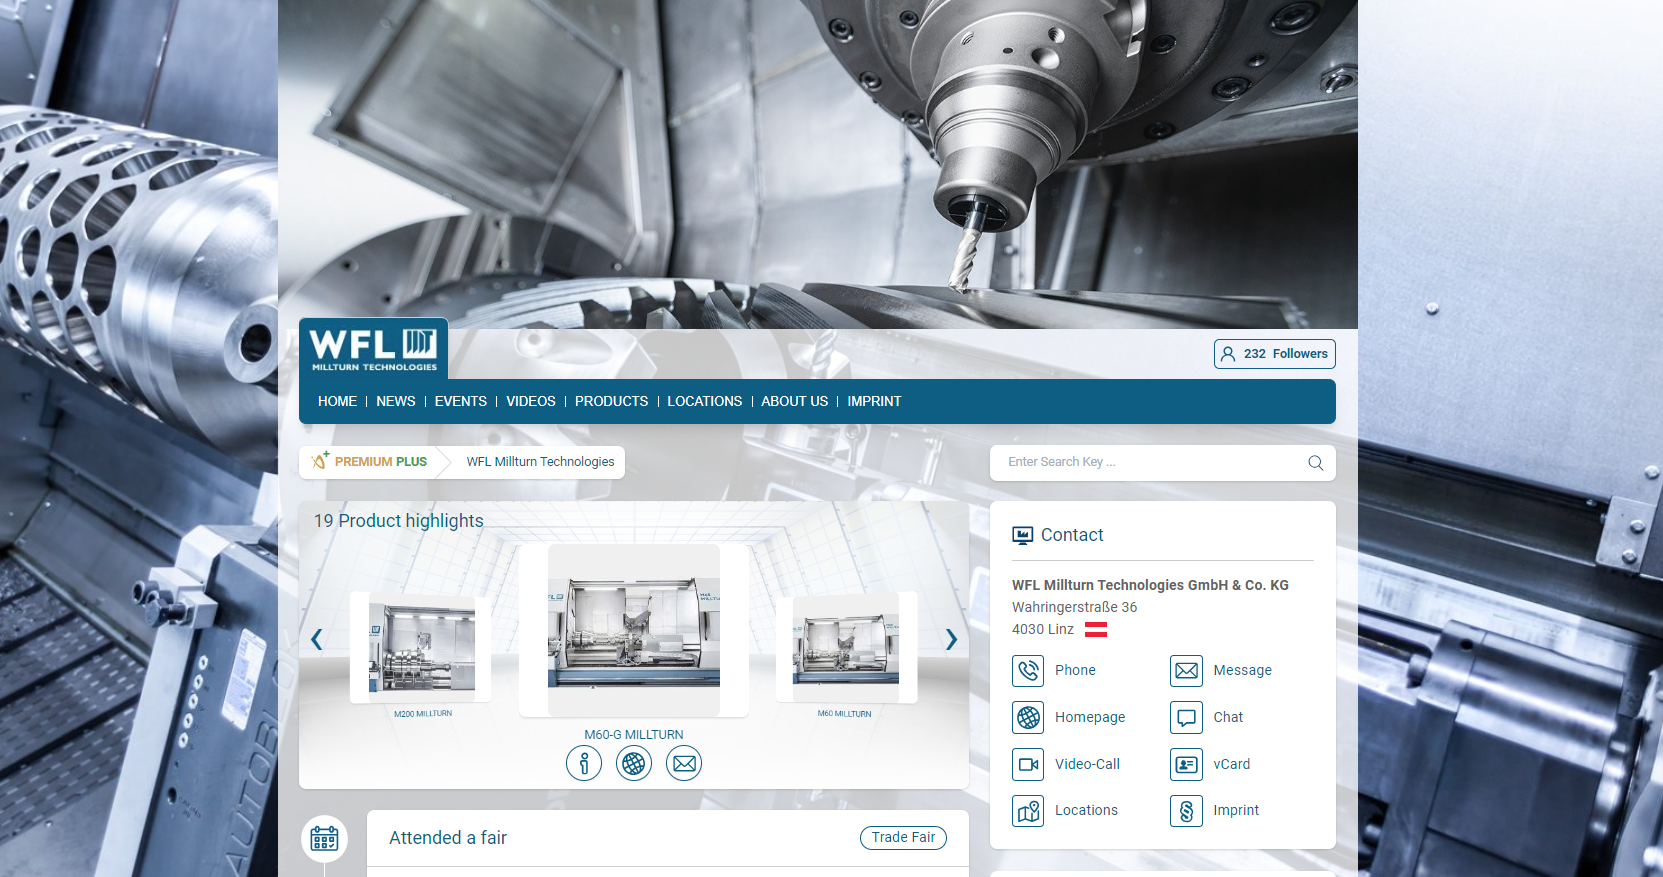
Task: Go to the VIDEOS section
Action: pyautogui.click(x=531, y=401)
